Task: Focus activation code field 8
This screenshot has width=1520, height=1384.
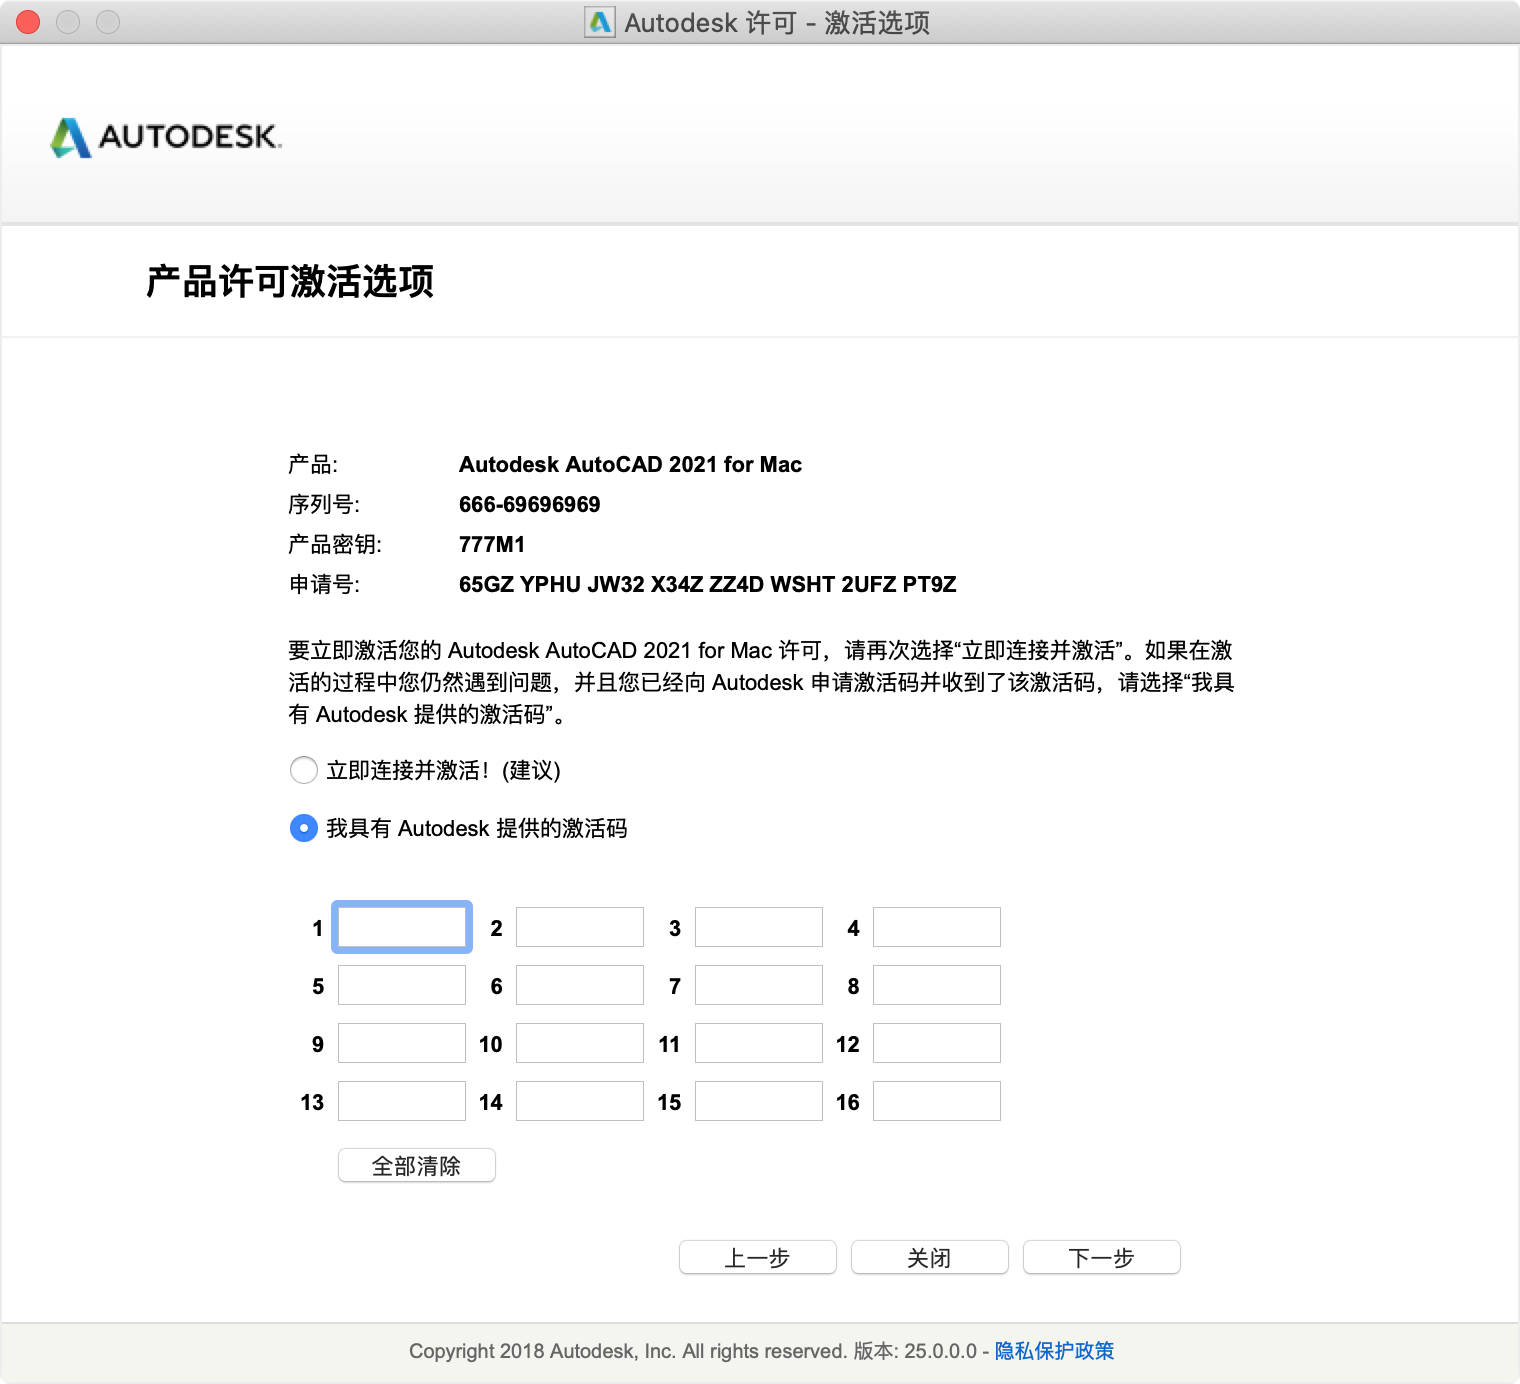Action: (x=937, y=985)
